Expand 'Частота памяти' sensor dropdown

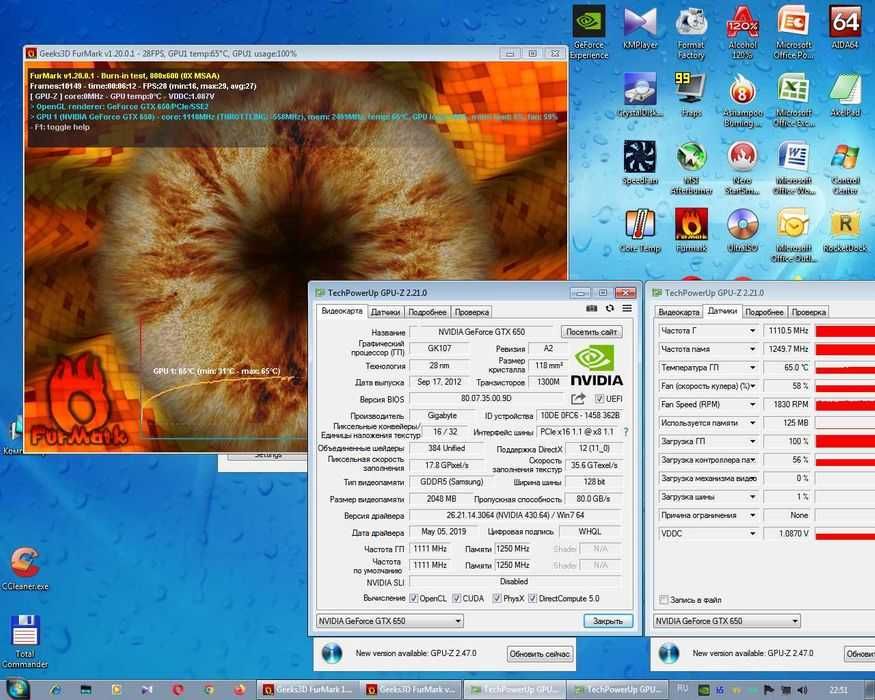pyautogui.click(x=752, y=349)
